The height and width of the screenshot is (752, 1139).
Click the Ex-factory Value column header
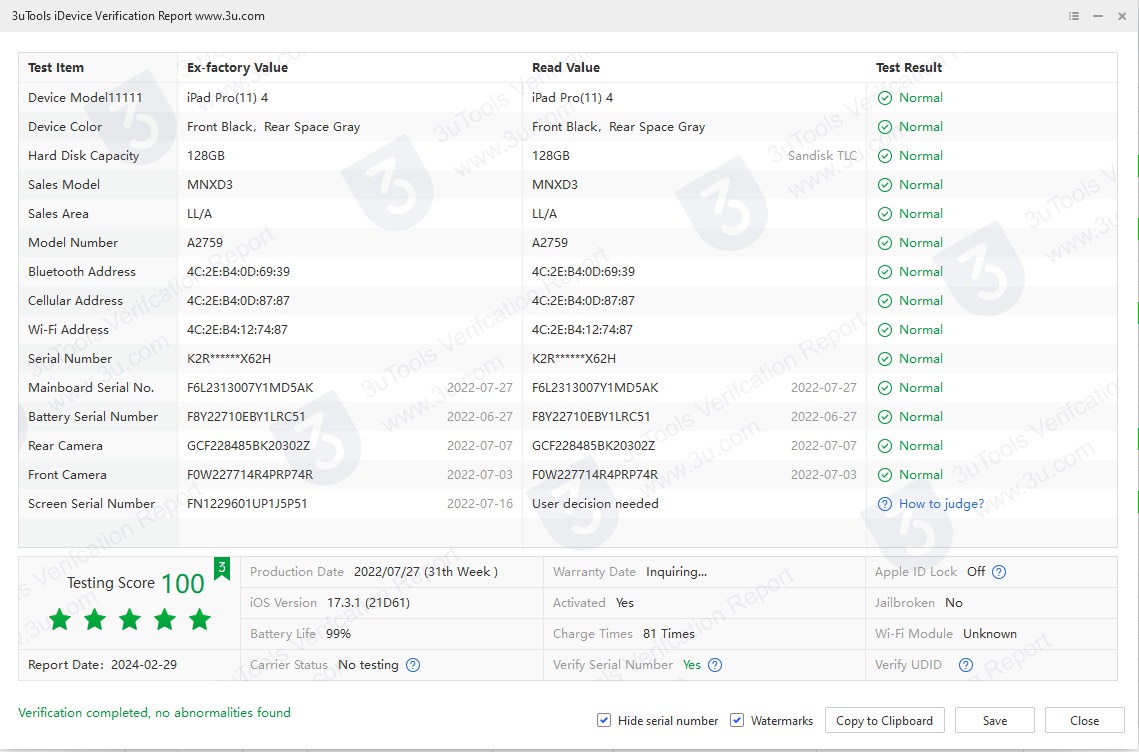click(237, 68)
